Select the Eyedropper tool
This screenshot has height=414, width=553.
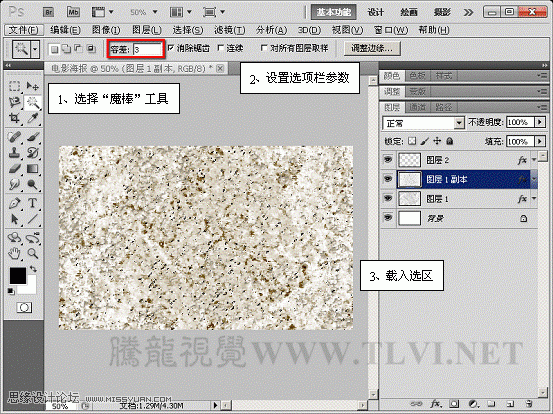point(33,118)
